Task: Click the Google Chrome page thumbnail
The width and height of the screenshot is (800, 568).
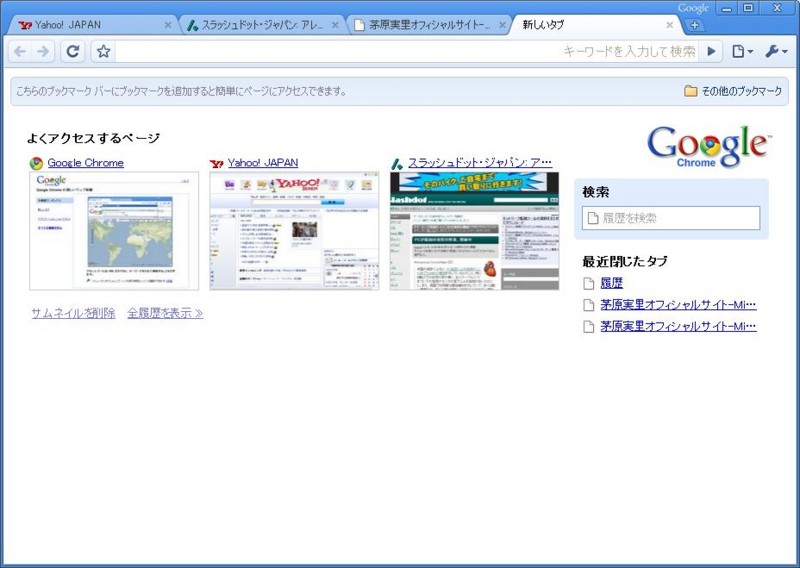Action: pyautogui.click(x=114, y=231)
